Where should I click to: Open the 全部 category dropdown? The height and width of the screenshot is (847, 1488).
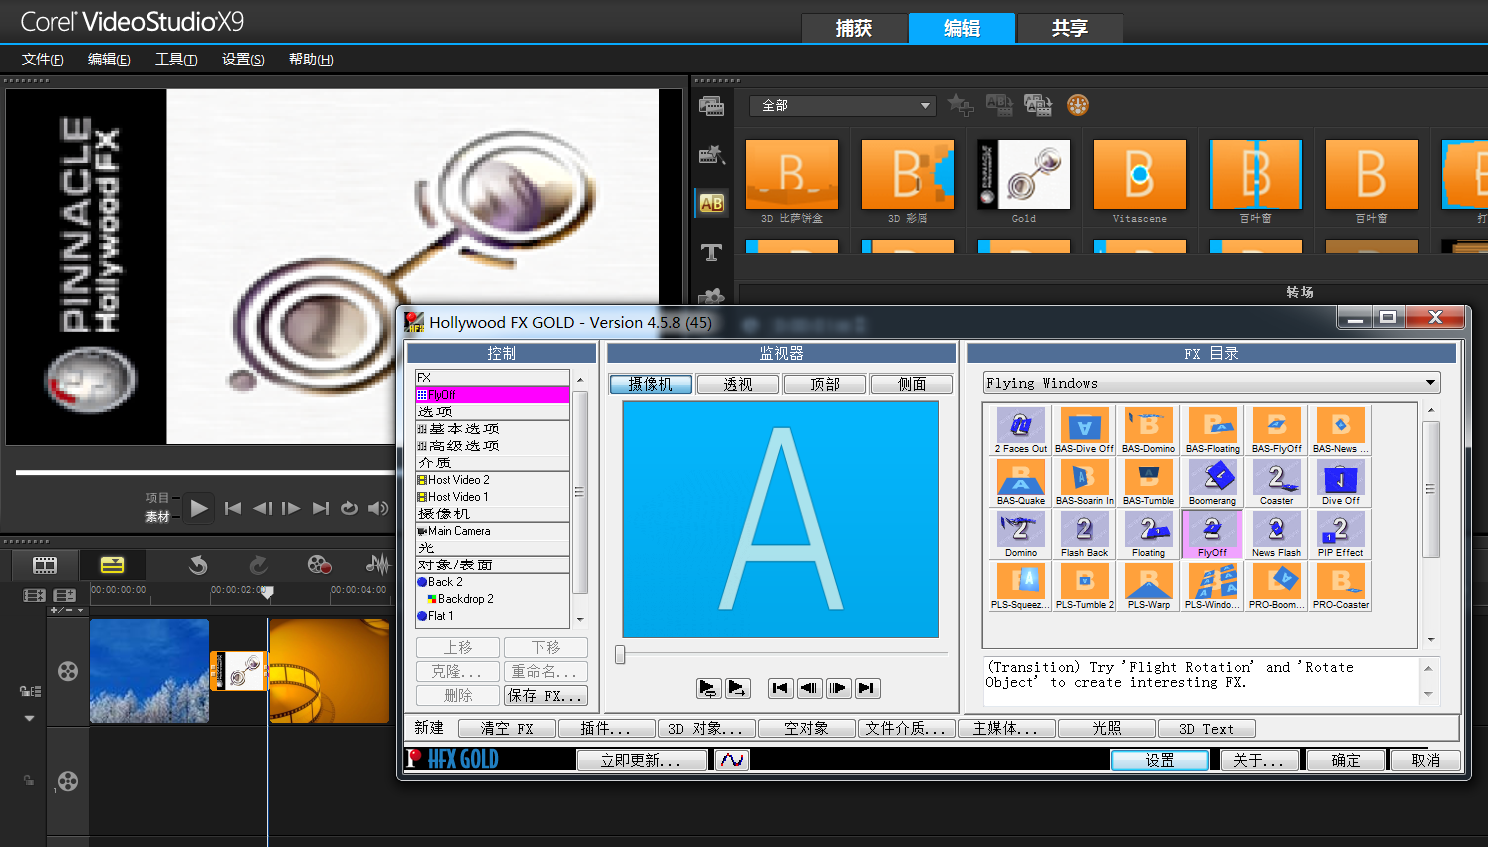coord(842,105)
